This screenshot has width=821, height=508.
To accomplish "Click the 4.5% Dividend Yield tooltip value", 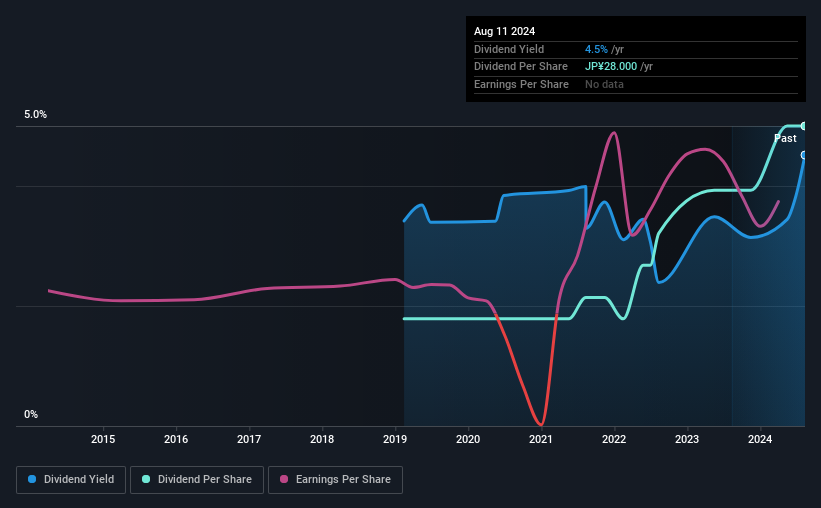I will coord(596,49).
